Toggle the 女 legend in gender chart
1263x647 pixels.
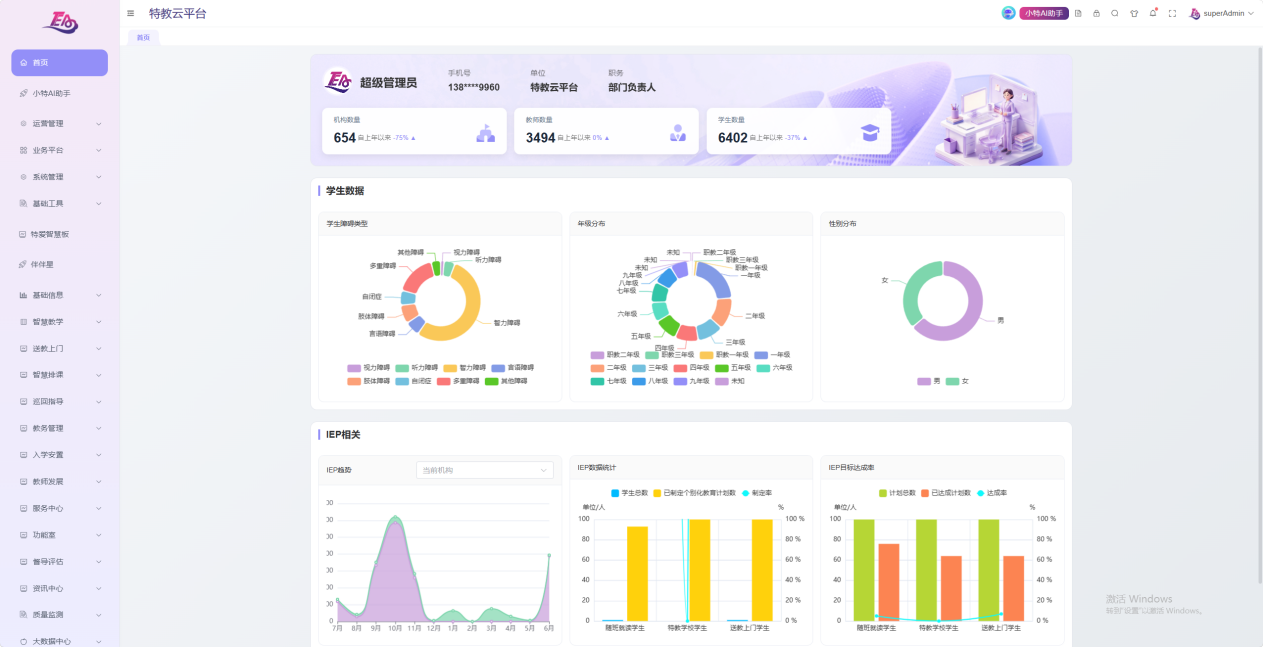[957, 381]
